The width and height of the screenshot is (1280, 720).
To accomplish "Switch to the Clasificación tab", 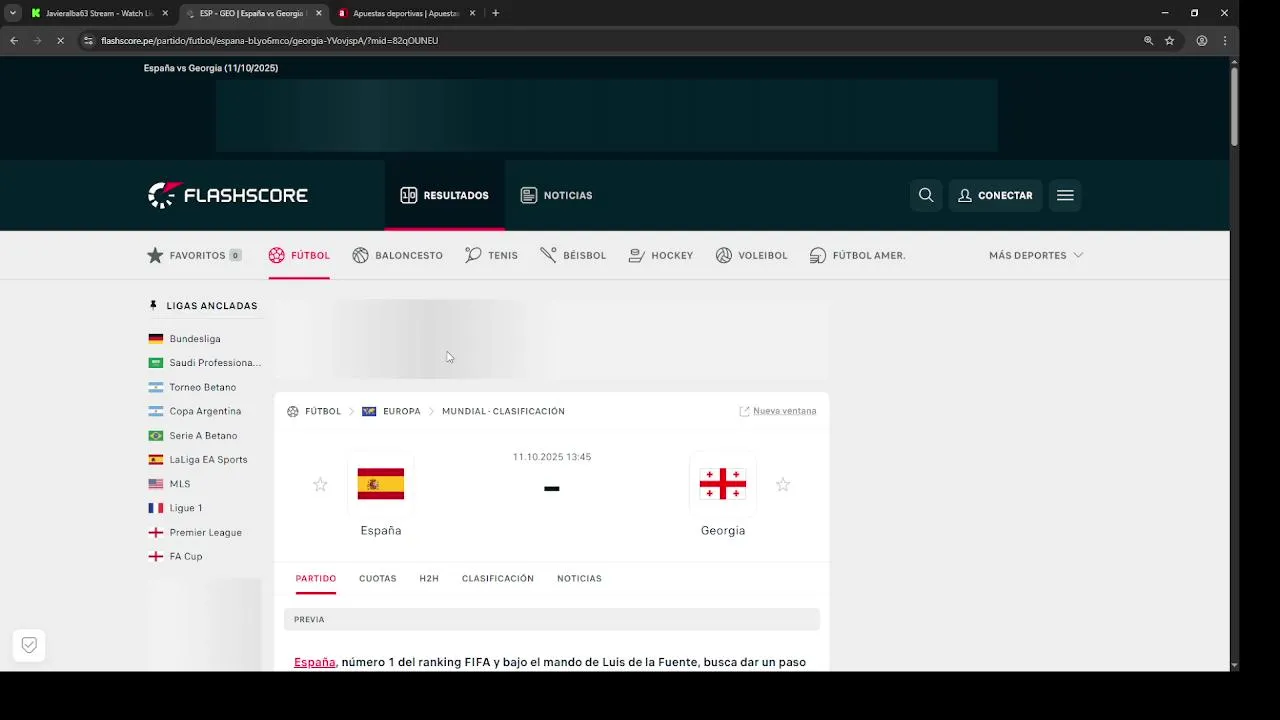I will (498, 578).
